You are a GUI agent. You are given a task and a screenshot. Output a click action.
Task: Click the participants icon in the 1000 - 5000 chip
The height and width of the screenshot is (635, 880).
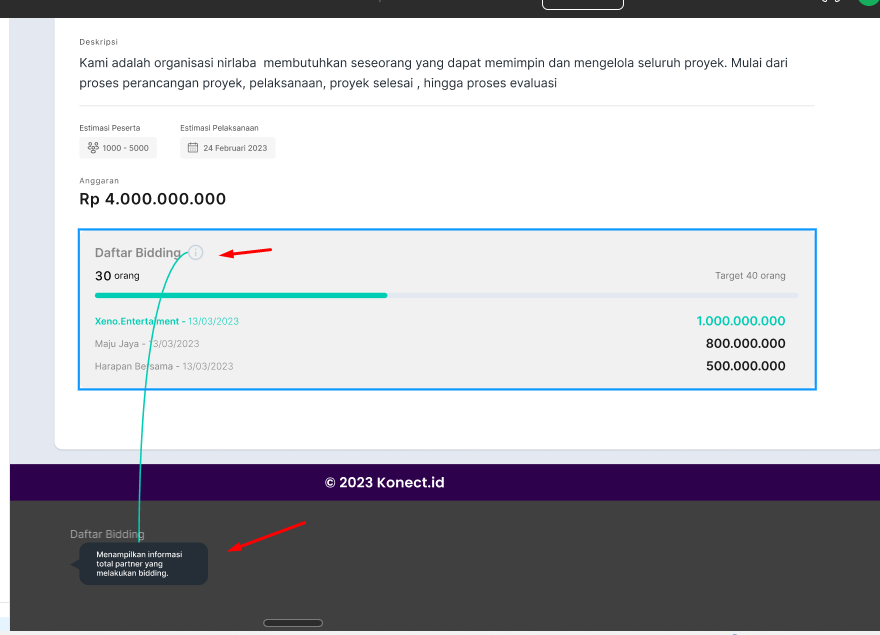93,148
